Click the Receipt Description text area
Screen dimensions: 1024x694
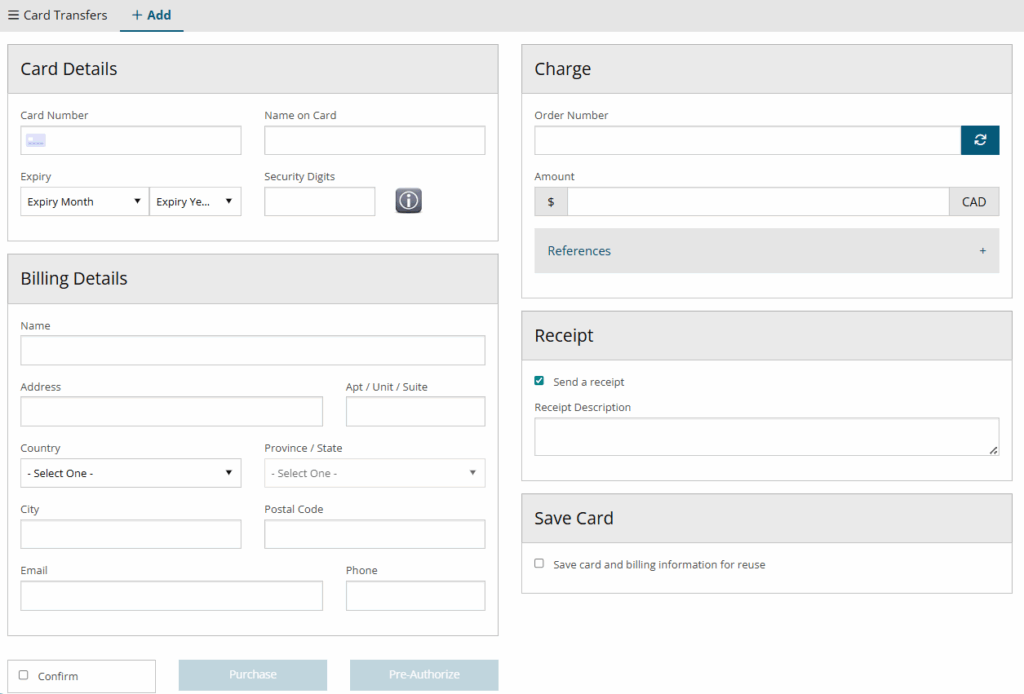[766, 437]
